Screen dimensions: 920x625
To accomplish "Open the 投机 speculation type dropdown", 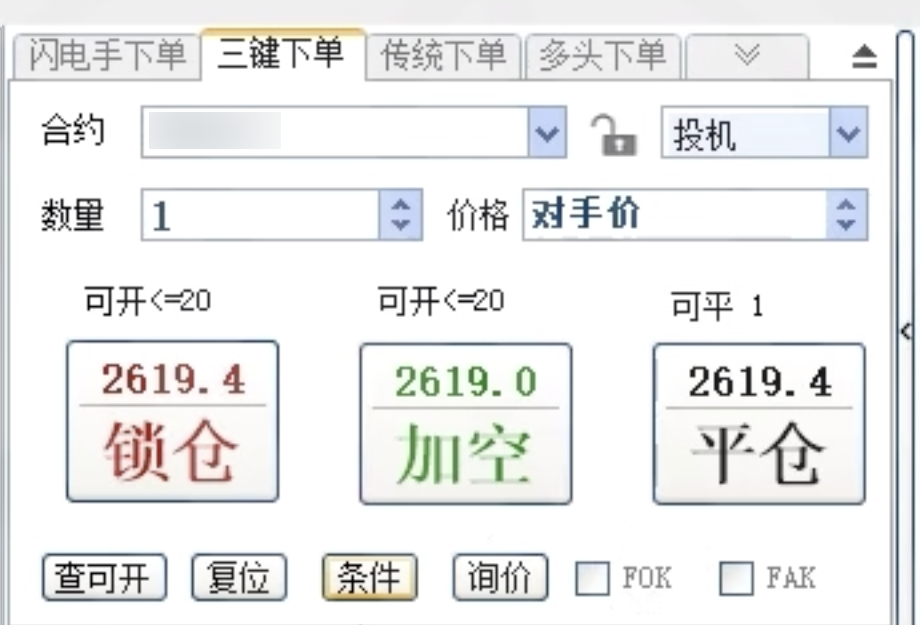I will click(x=847, y=133).
